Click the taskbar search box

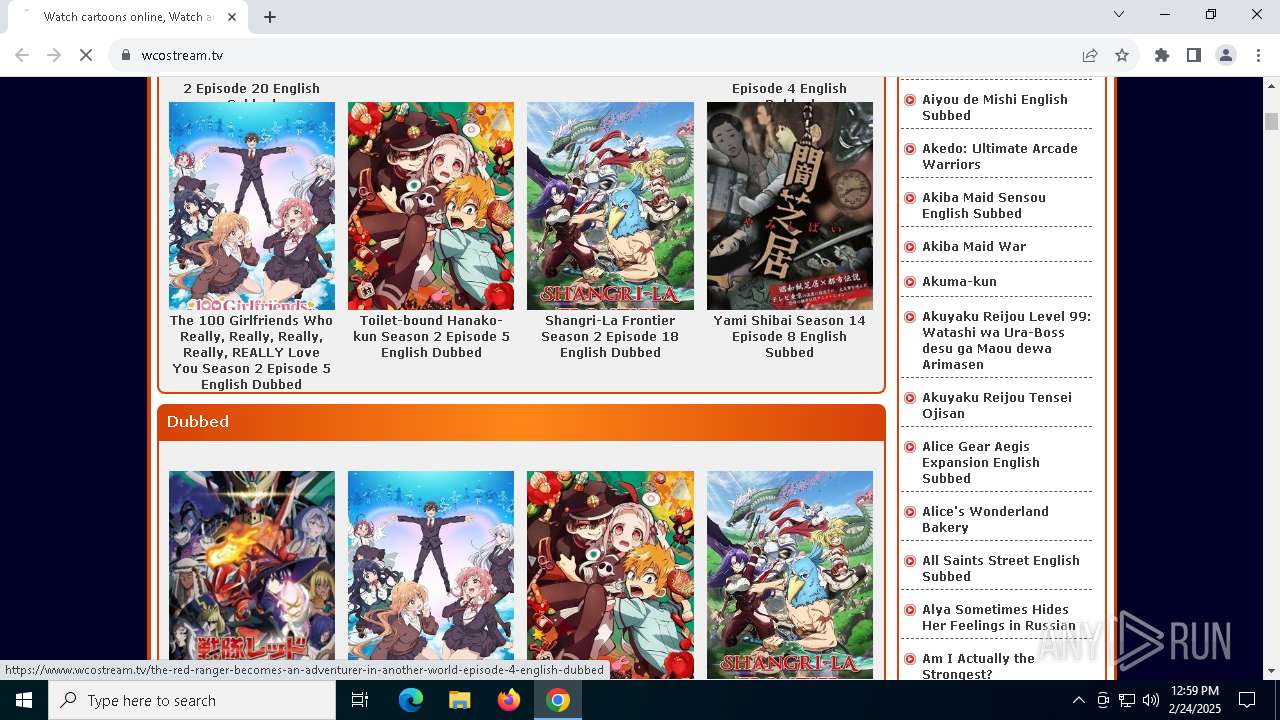tap(192, 700)
